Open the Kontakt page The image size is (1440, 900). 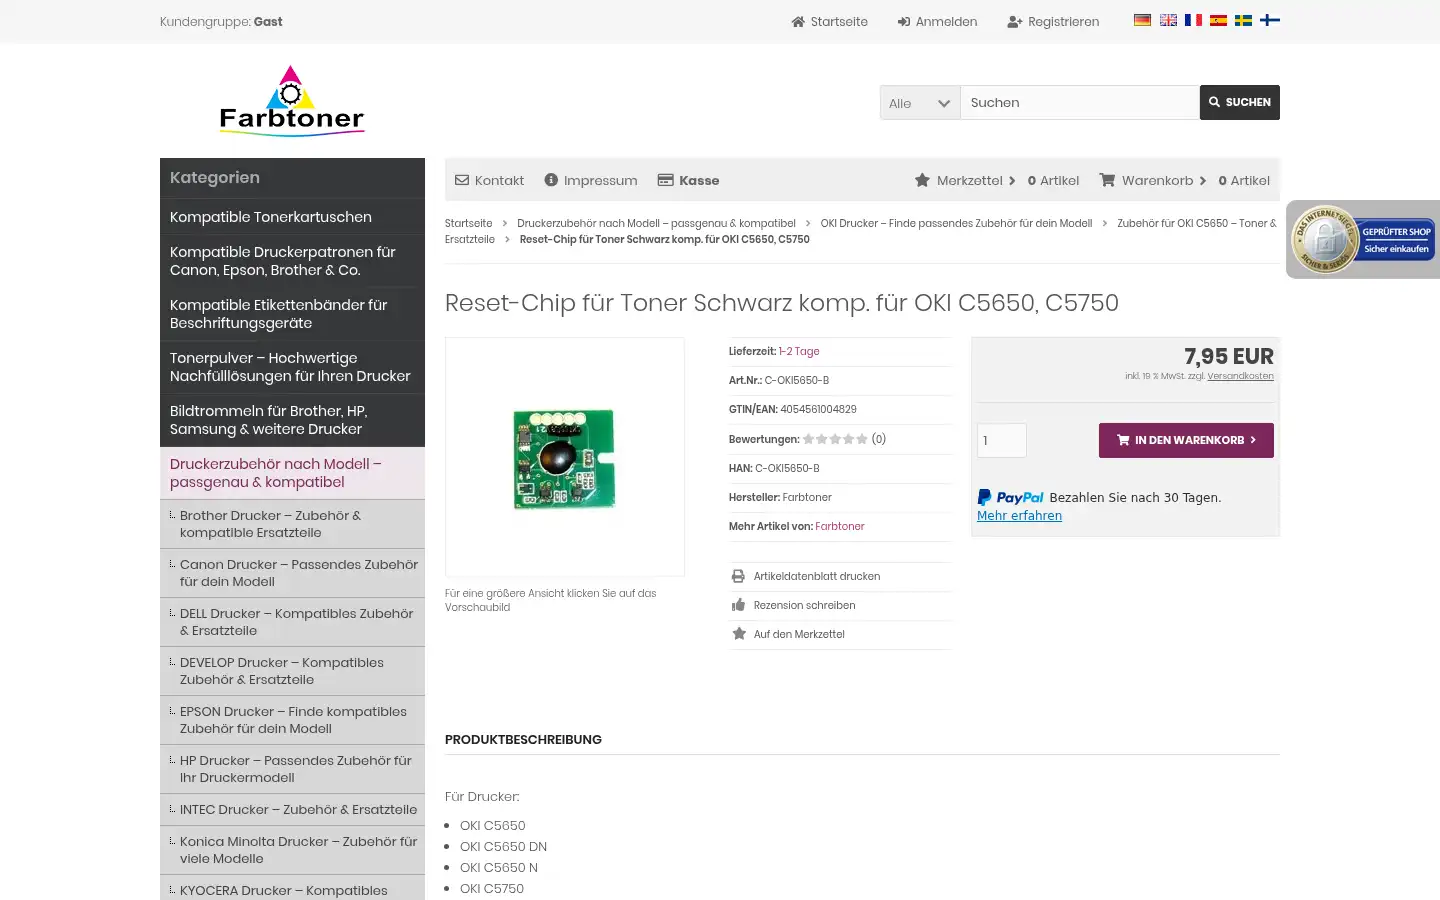click(x=490, y=180)
